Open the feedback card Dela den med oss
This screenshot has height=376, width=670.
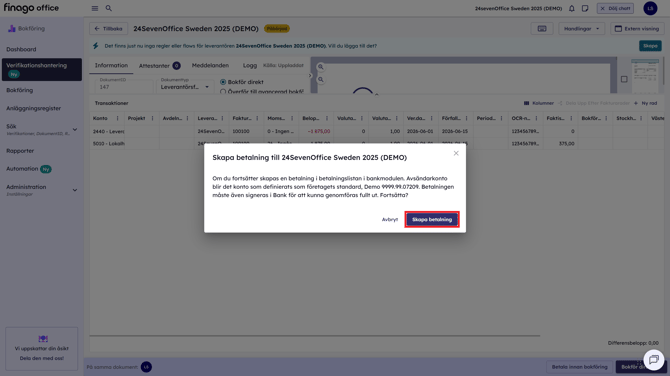pos(41,349)
